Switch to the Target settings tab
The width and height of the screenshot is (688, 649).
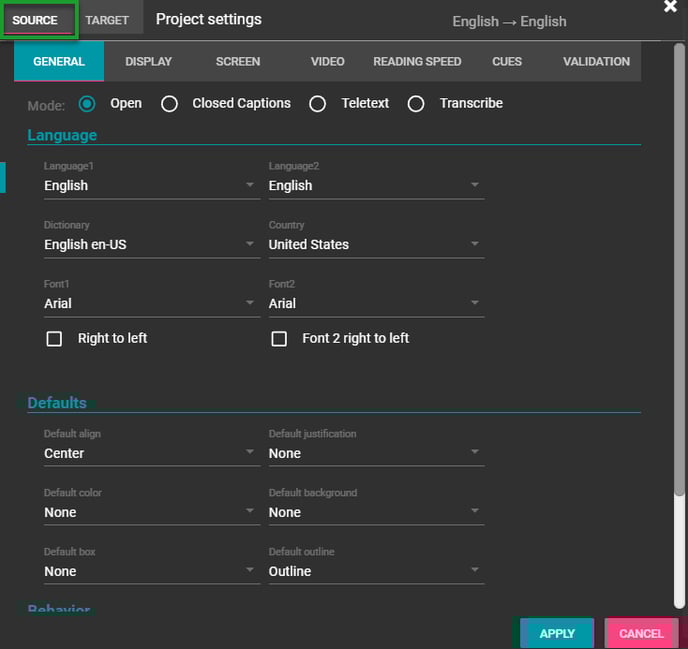coord(107,20)
